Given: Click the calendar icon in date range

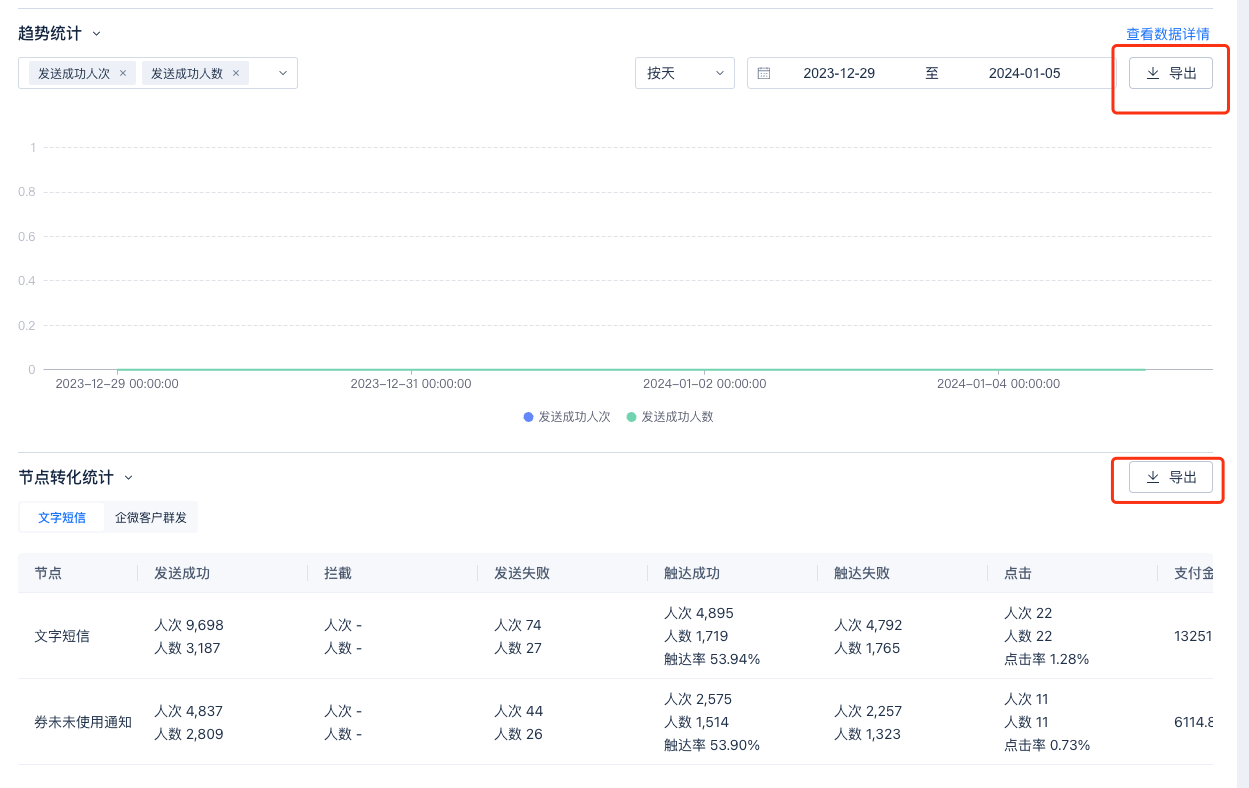Looking at the screenshot, I should click(764, 73).
